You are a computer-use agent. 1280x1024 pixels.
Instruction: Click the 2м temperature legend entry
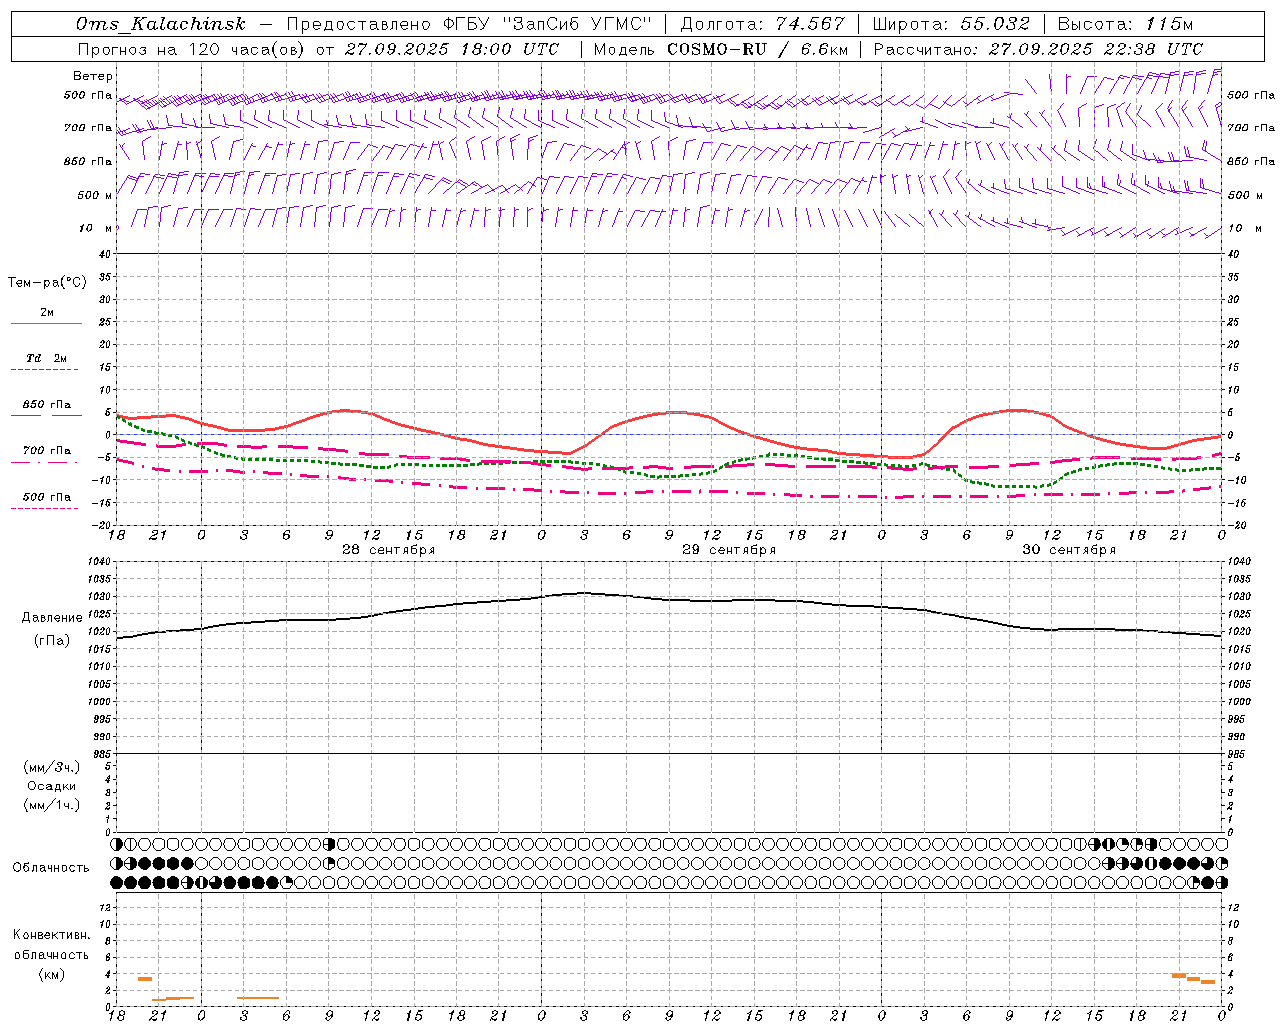point(47,312)
